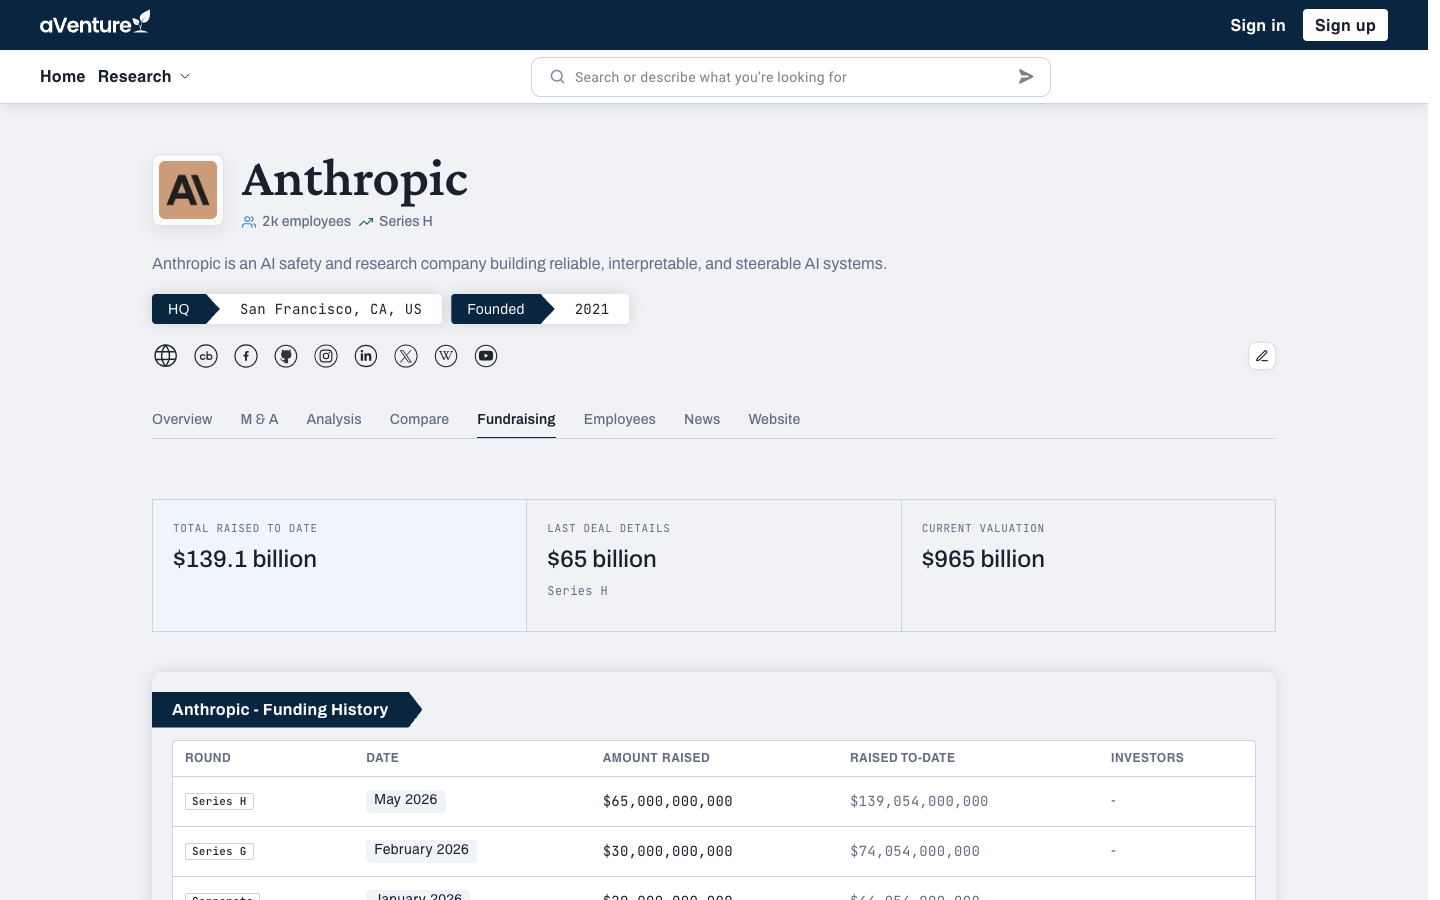Visit the Facebook page icon
This screenshot has width=1440, height=900.
pyautogui.click(x=246, y=356)
